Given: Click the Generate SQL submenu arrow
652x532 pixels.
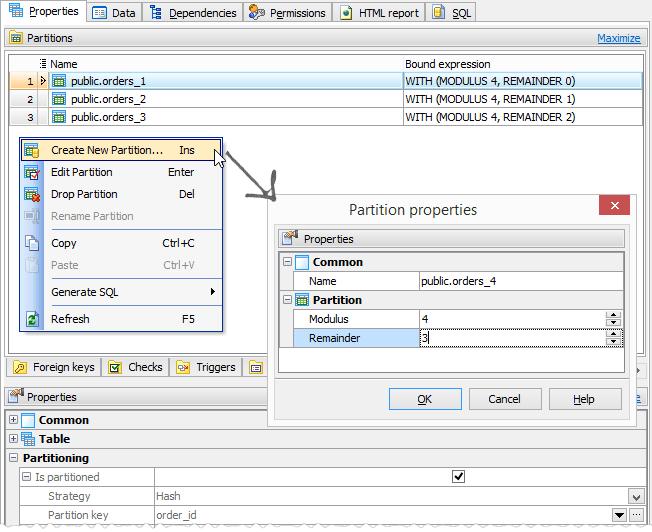Looking at the screenshot, I should pos(212,292).
